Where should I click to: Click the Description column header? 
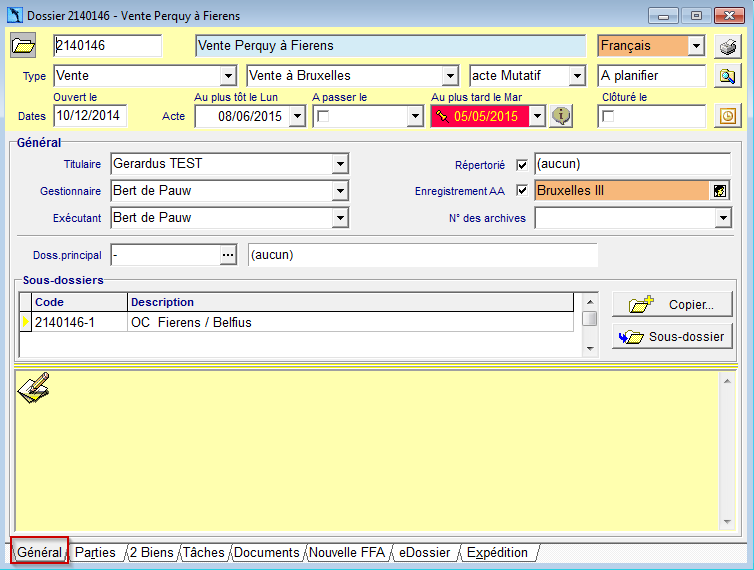click(350, 302)
